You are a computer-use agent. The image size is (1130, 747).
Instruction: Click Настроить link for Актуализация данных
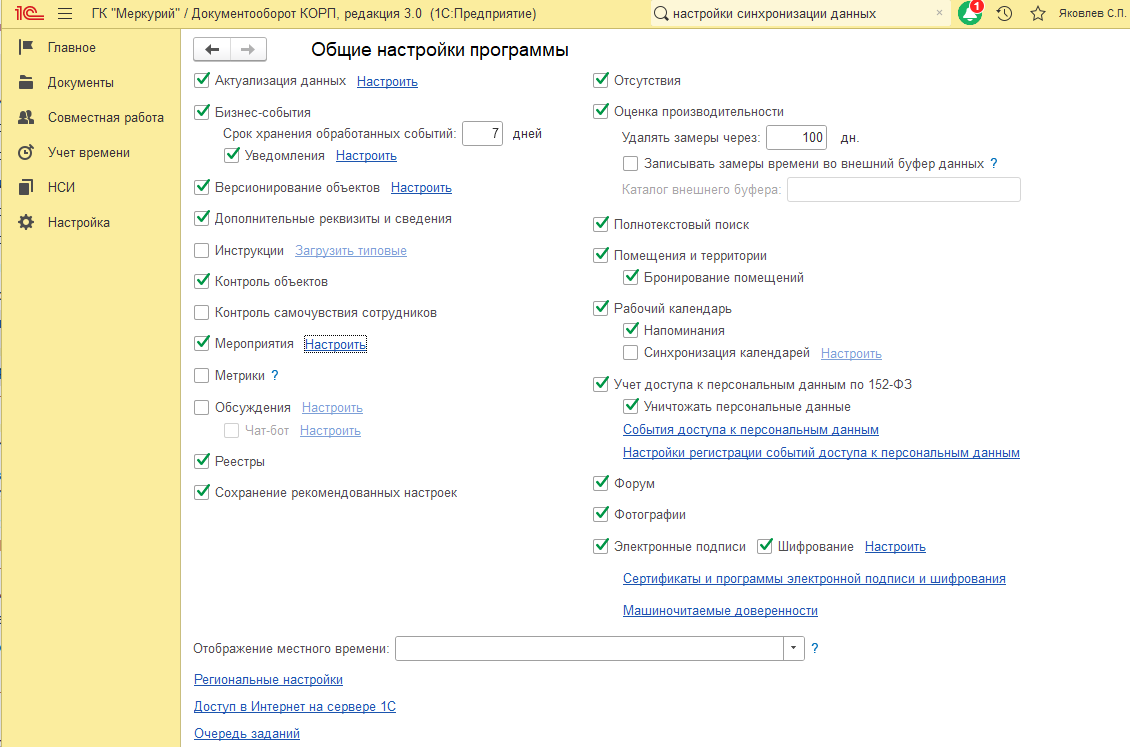pyautogui.click(x=387, y=81)
